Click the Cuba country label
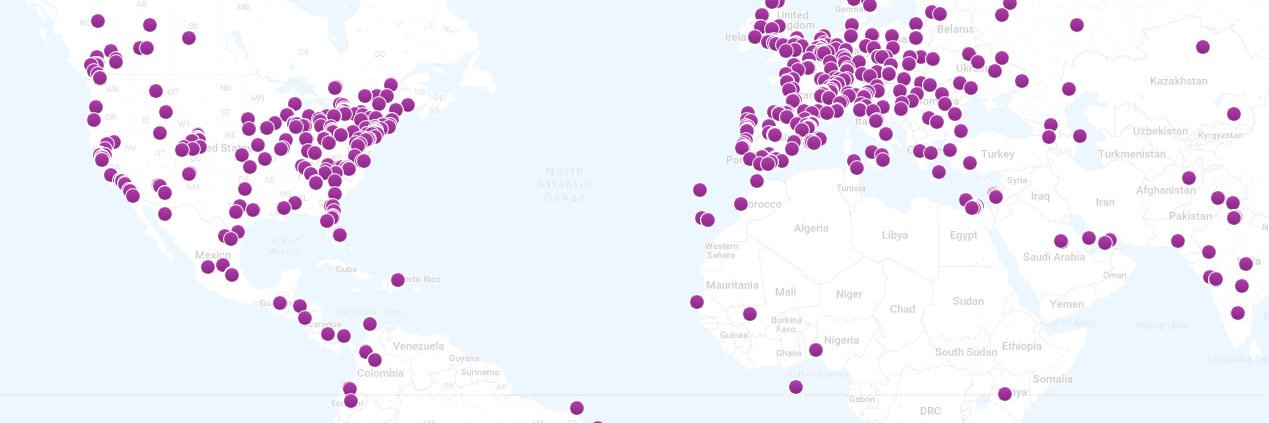The width and height of the screenshot is (1269, 423). 346,269
